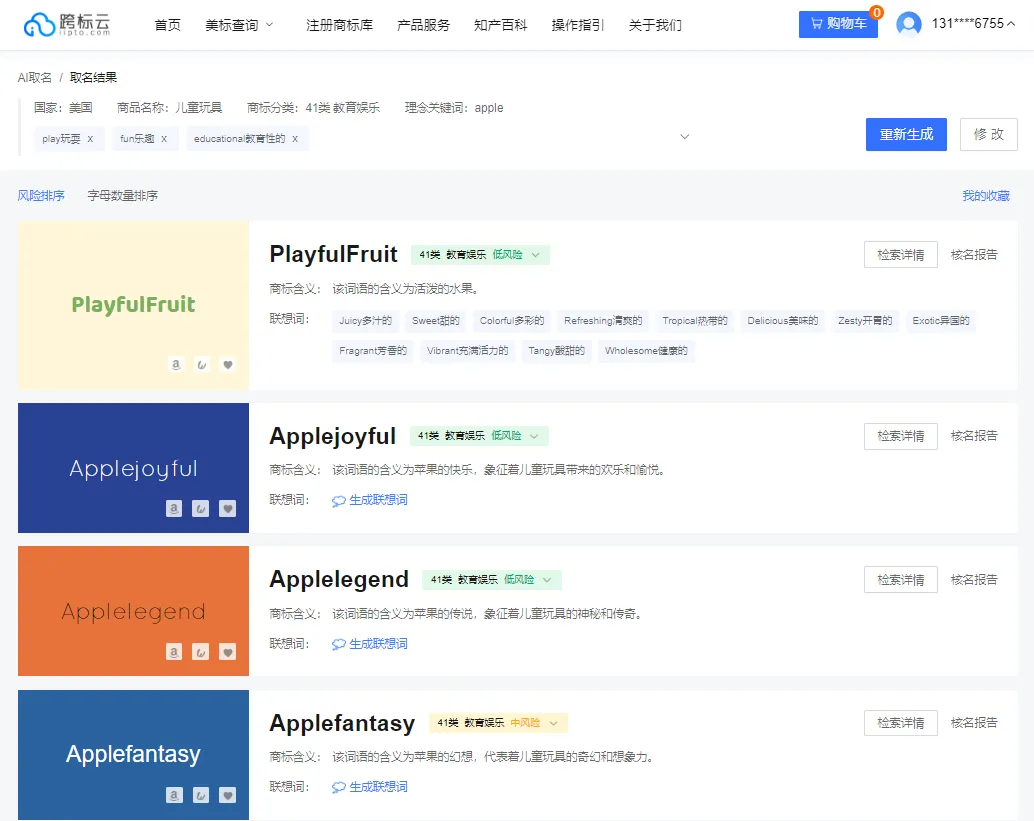Click speech bubble icon in Applefantasy row
Image resolution: width=1034 pixels, height=821 pixels.
click(338, 787)
